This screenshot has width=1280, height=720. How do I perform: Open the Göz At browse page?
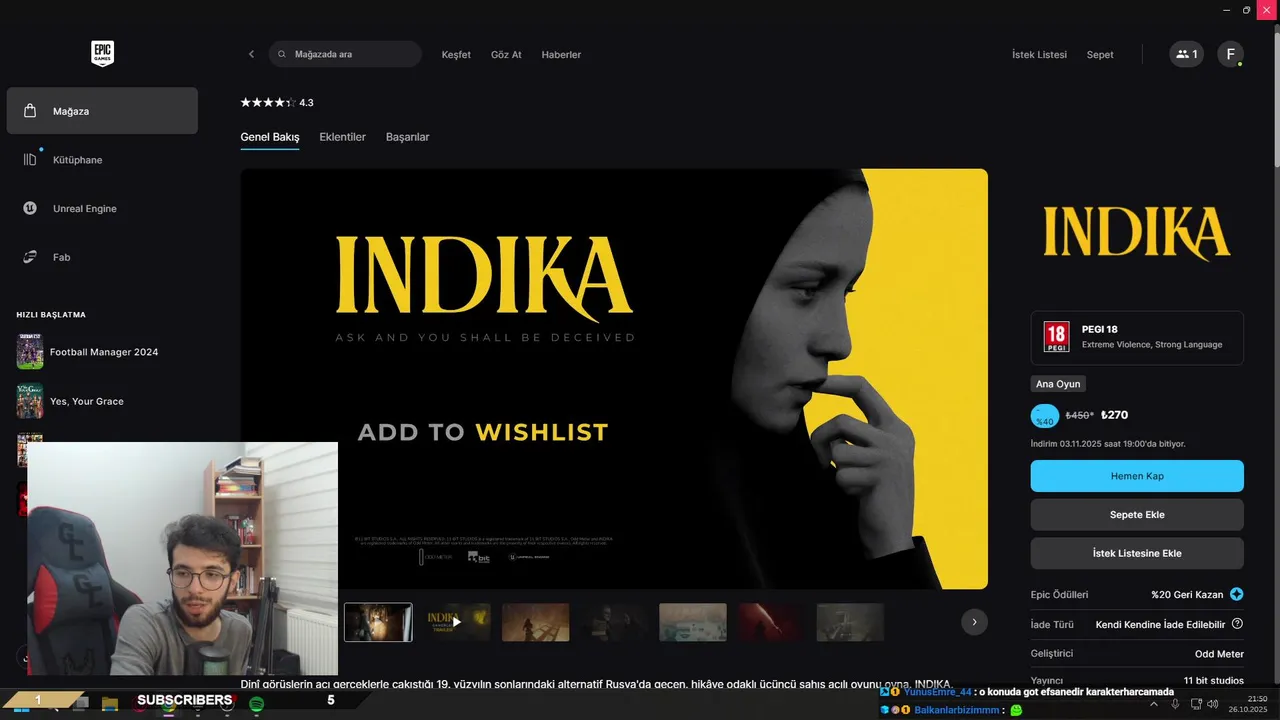506,55
